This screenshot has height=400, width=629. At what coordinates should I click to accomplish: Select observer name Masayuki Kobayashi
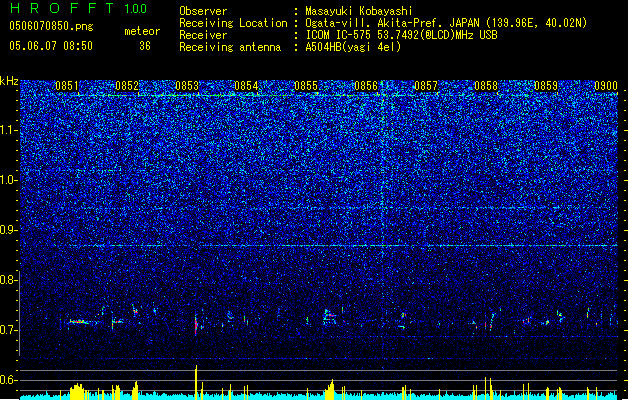pyautogui.click(x=359, y=11)
